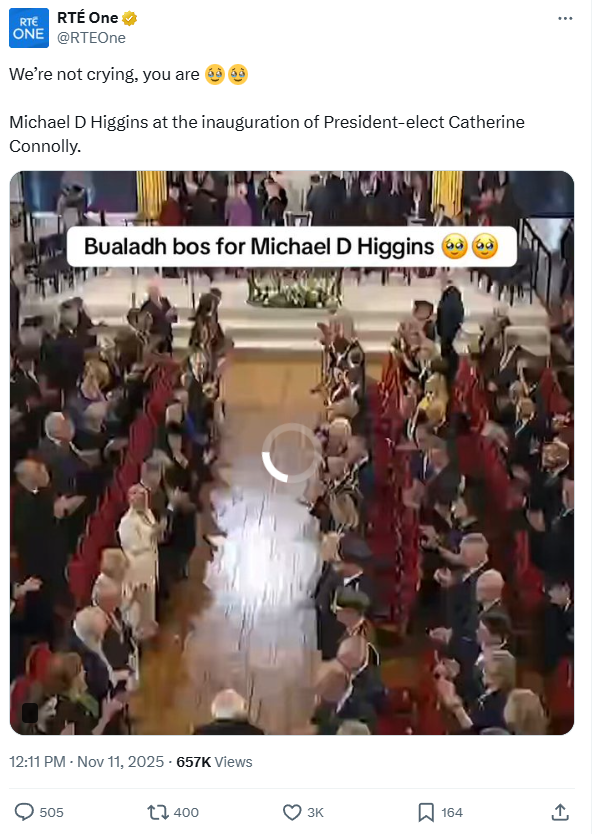Viewport: 593px width, 834px height.
Task: Click the 164 bookmarks count
Action: click(x=452, y=813)
